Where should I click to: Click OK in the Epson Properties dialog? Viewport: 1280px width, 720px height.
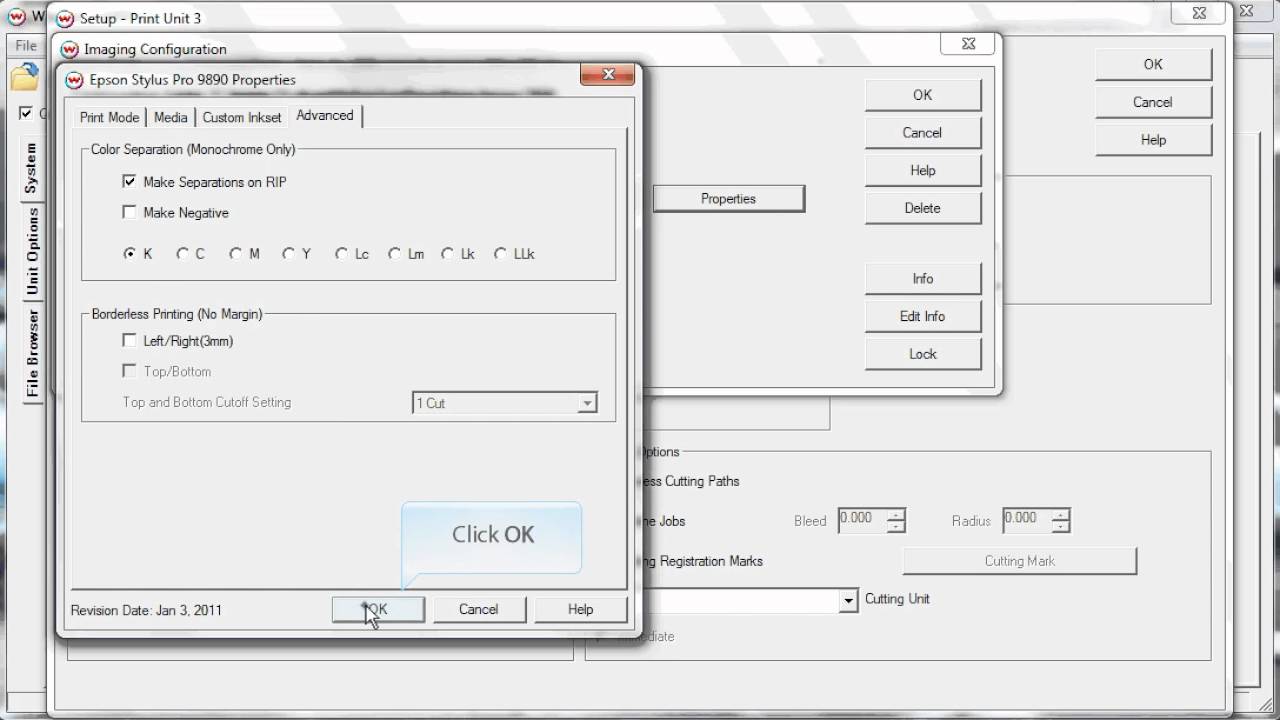tap(378, 609)
